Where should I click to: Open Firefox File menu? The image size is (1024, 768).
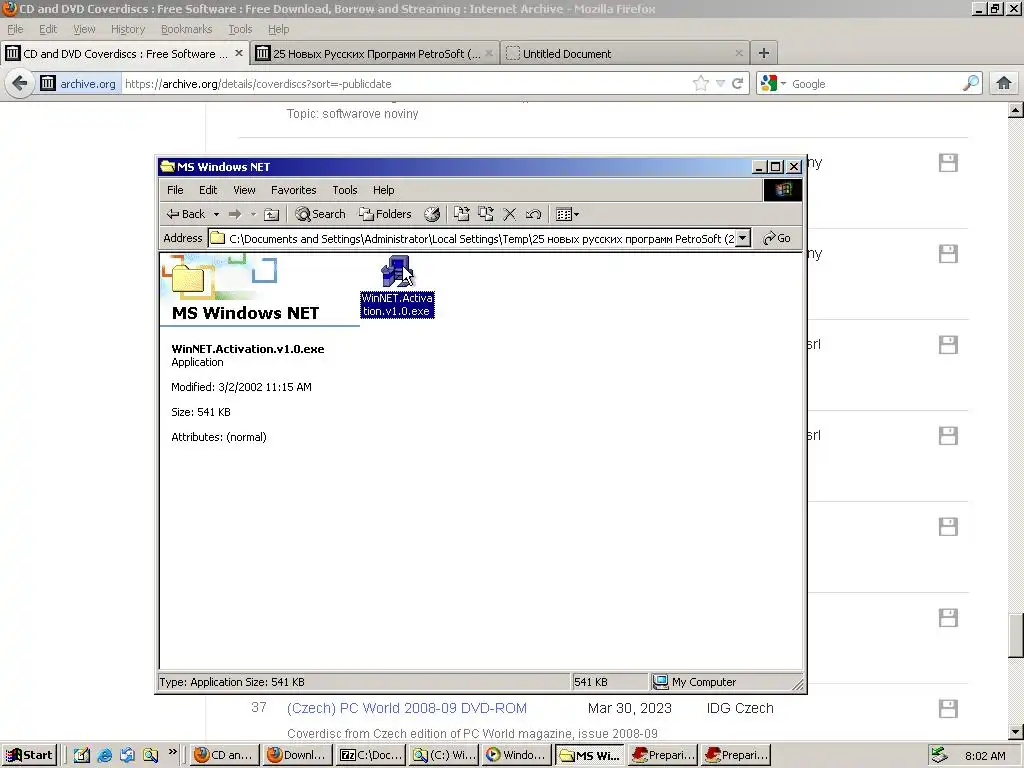pyautogui.click(x=15, y=29)
